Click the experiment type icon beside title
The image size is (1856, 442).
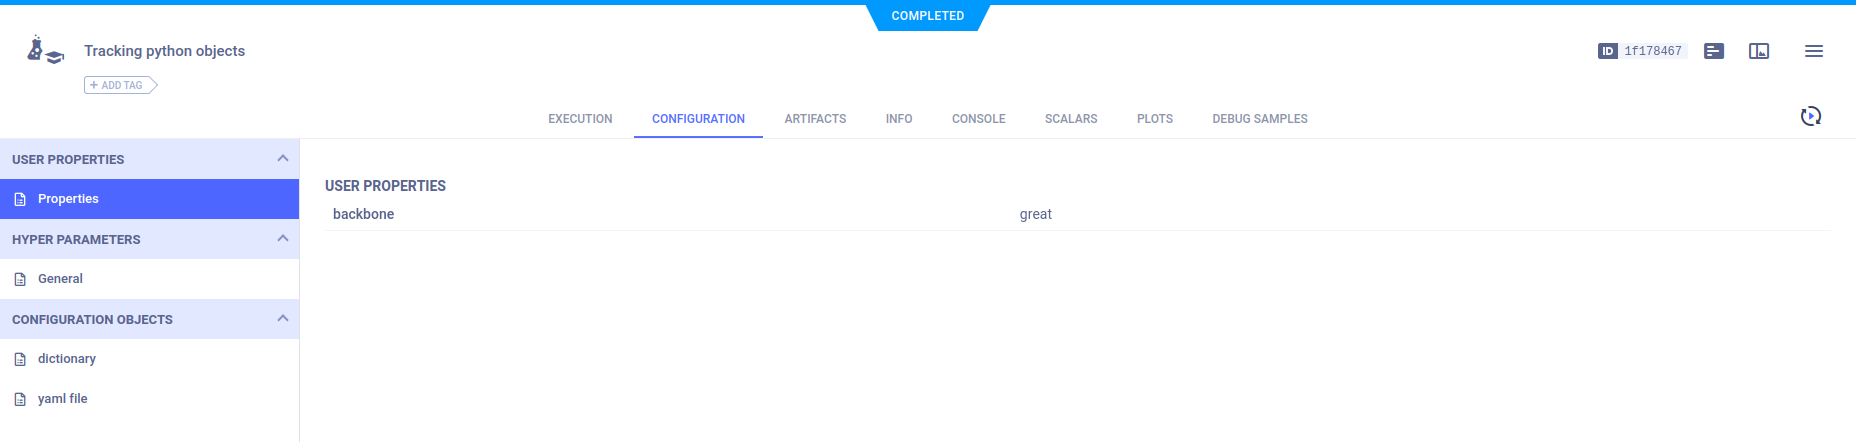point(44,51)
